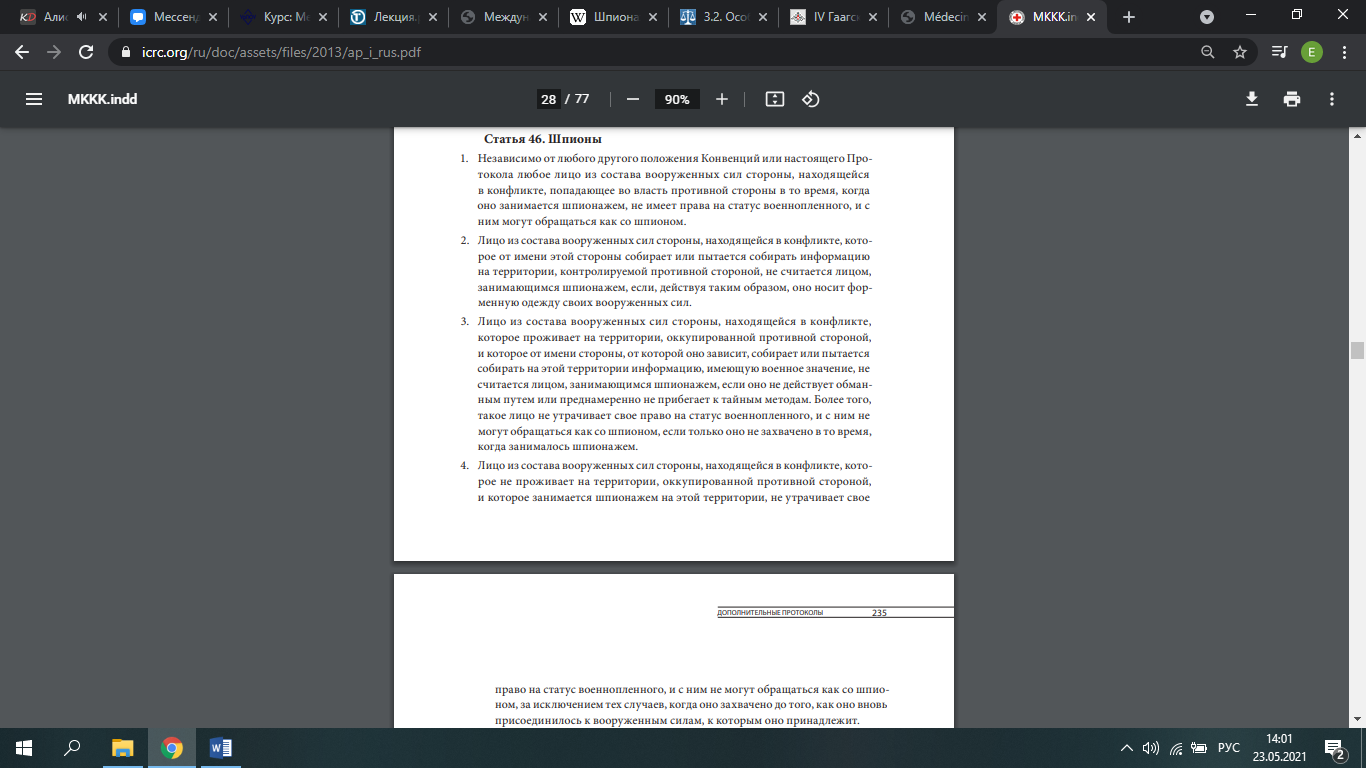This screenshot has height=768, width=1366.
Task: Click the zoom out minus button
Action: click(x=632, y=99)
